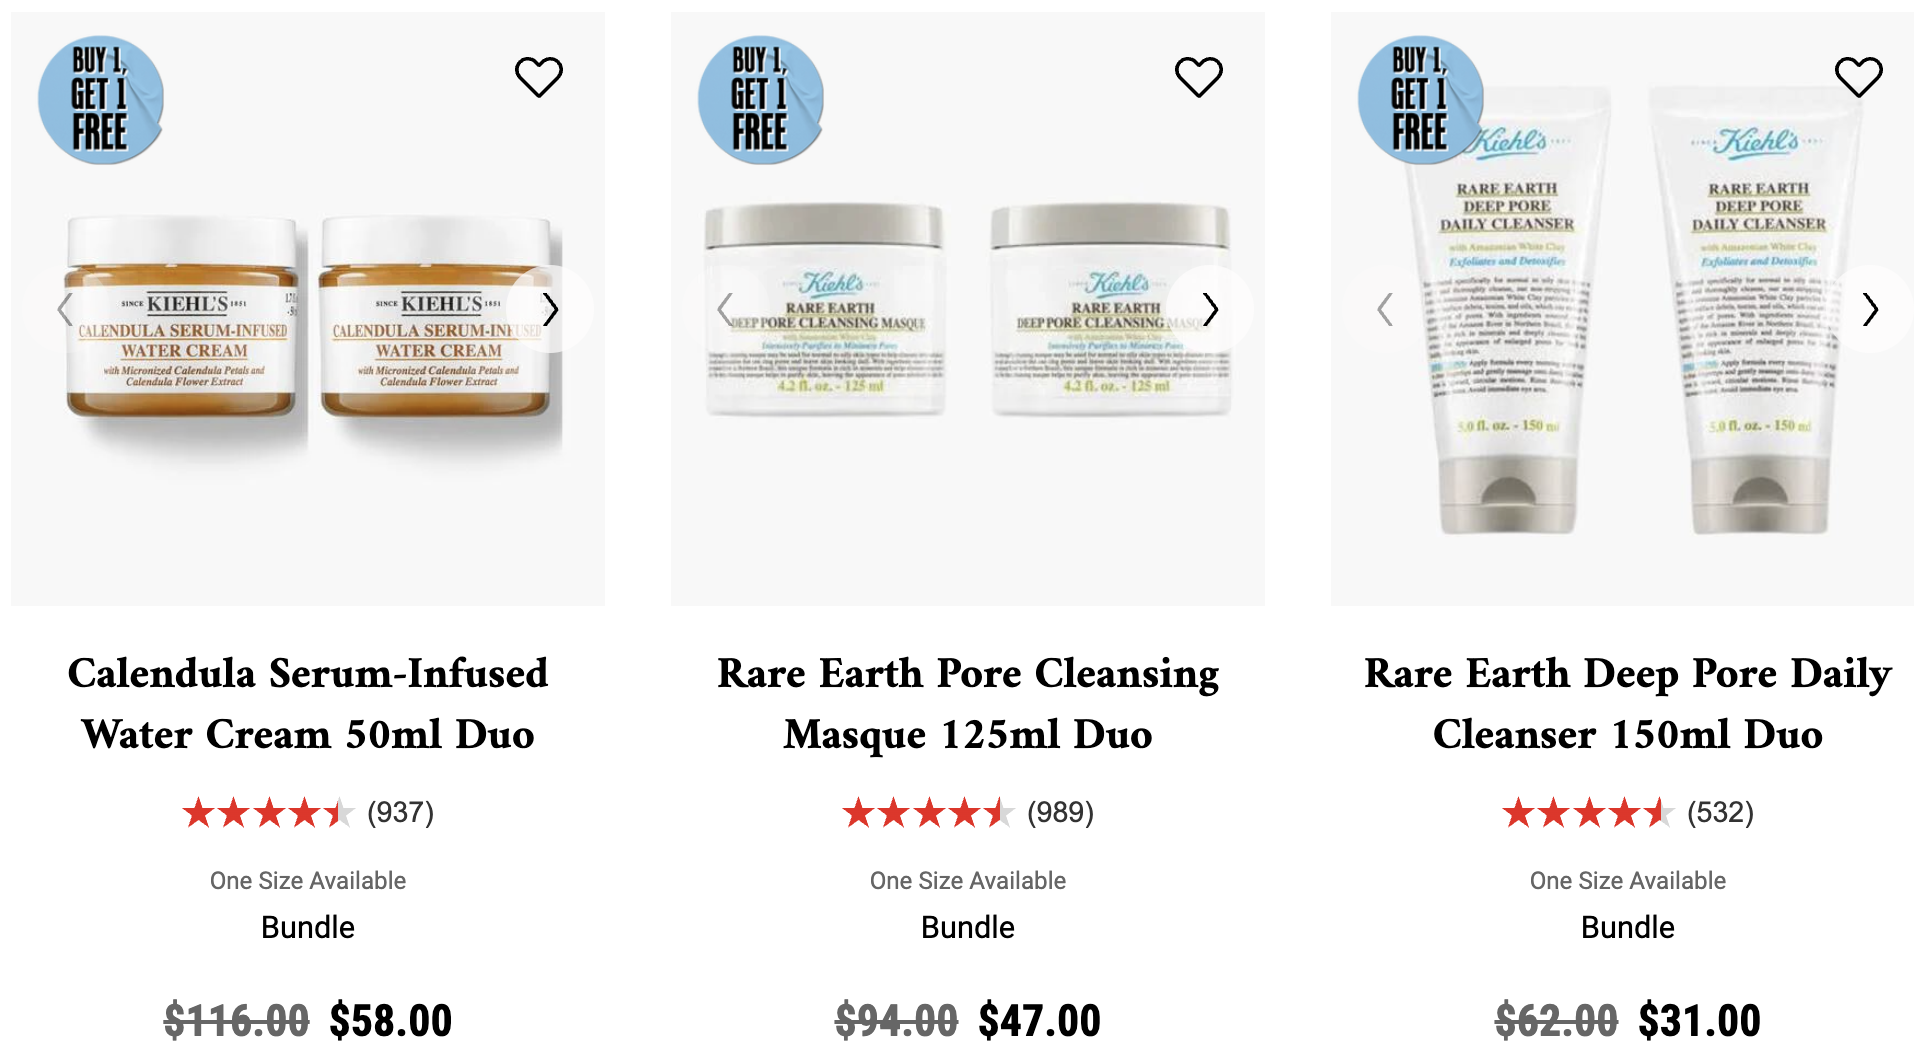Show next image of Calendula Water Cream
This screenshot has height=1060, width=1914.
coord(550,309)
